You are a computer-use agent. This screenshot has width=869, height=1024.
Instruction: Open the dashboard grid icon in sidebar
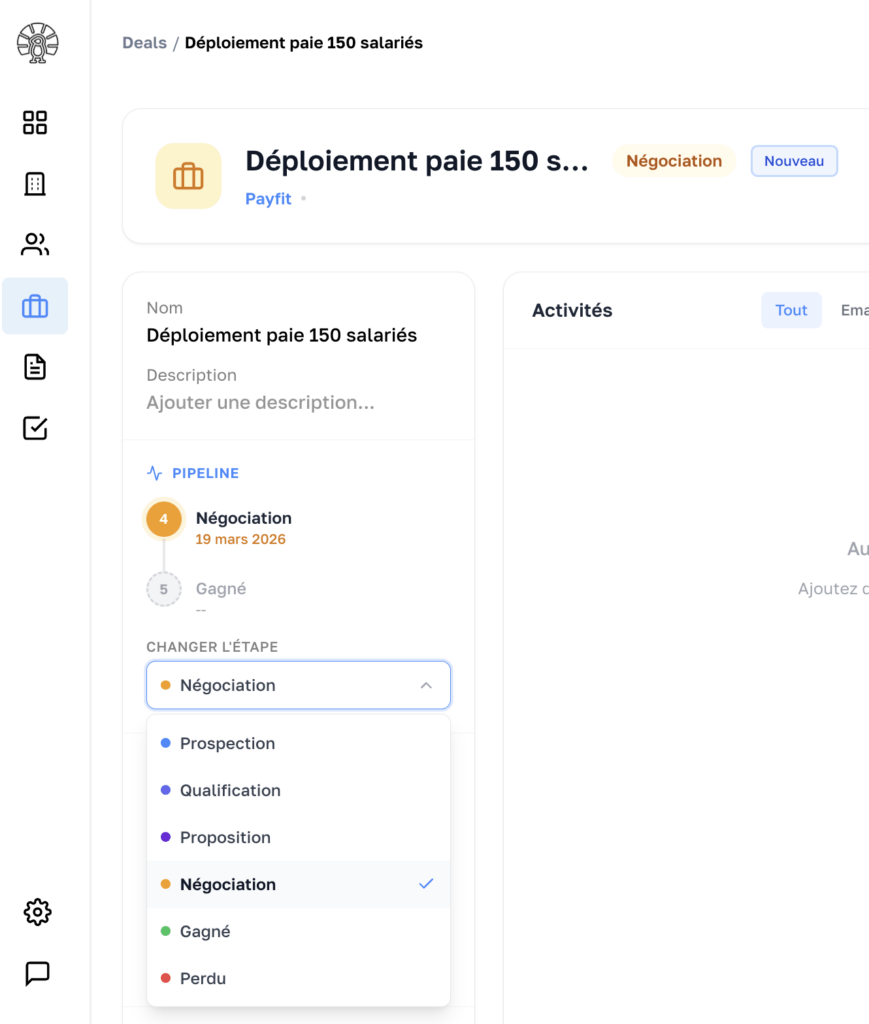35,123
